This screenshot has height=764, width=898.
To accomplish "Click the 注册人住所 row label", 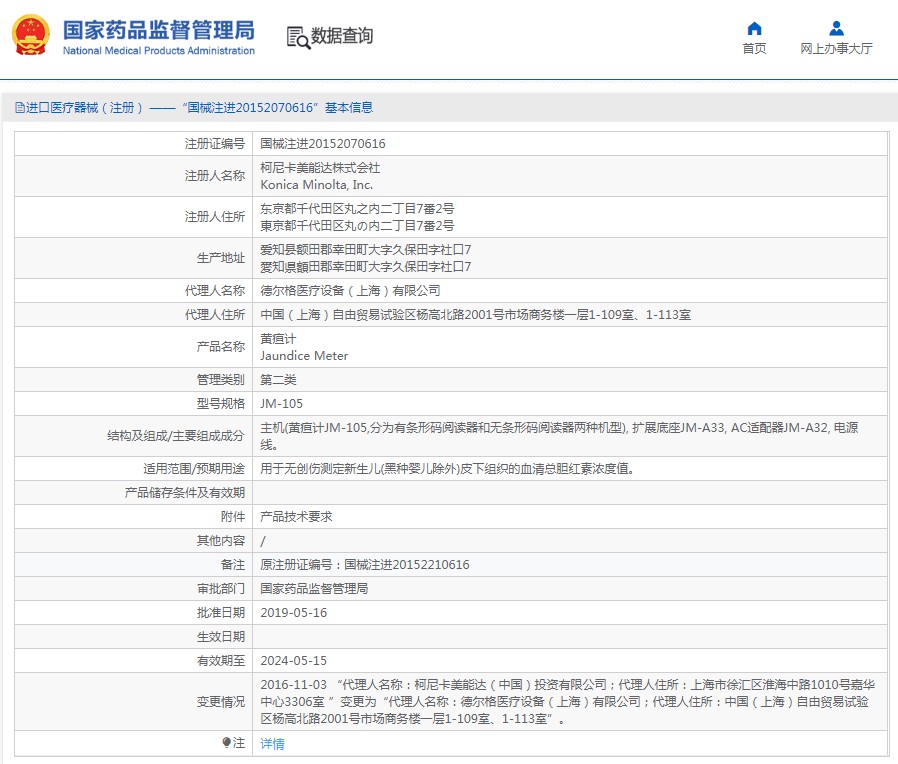I will tap(215, 217).
